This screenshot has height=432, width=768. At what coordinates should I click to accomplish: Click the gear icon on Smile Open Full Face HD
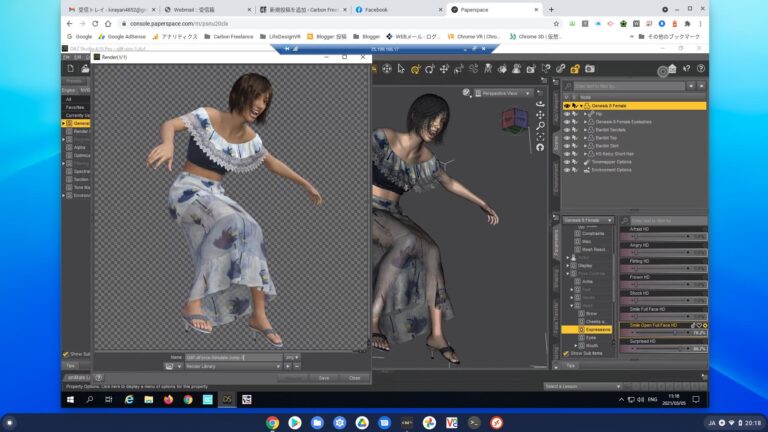click(705, 325)
